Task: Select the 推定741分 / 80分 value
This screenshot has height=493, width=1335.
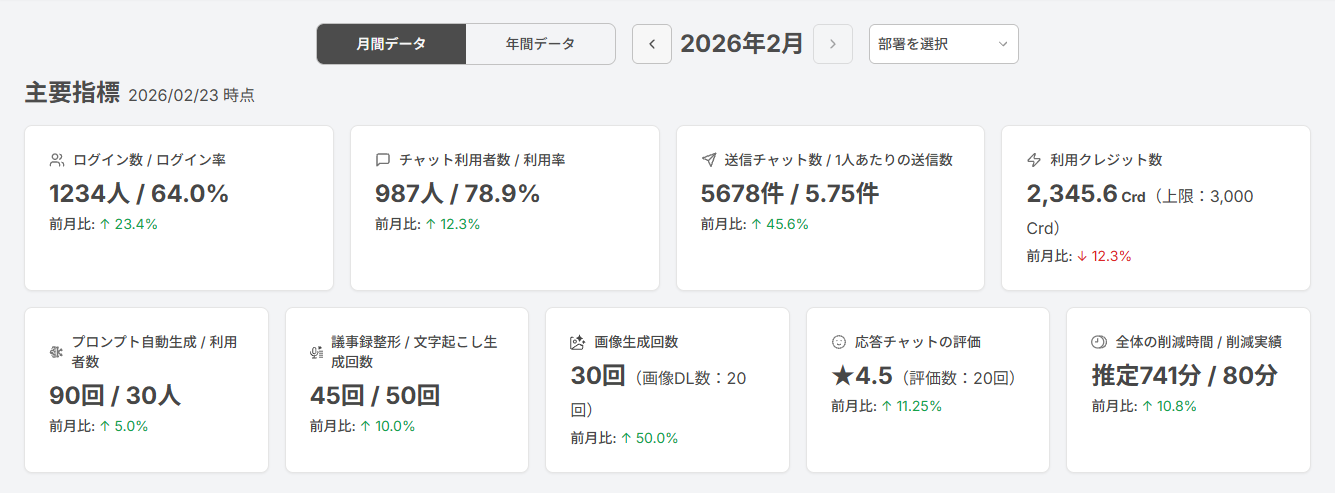Action: coord(1185,376)
